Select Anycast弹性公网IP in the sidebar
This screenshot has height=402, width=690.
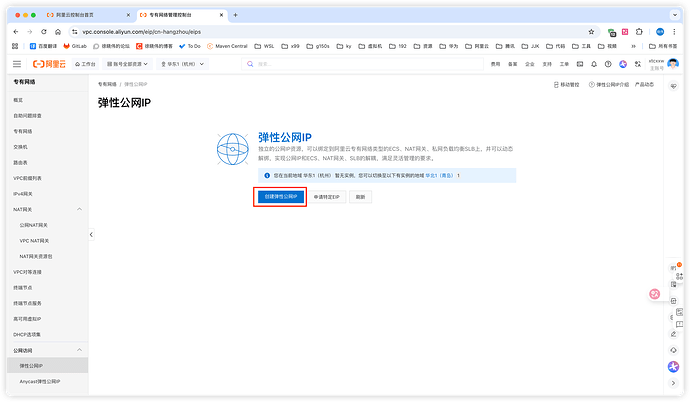[40, 382]
